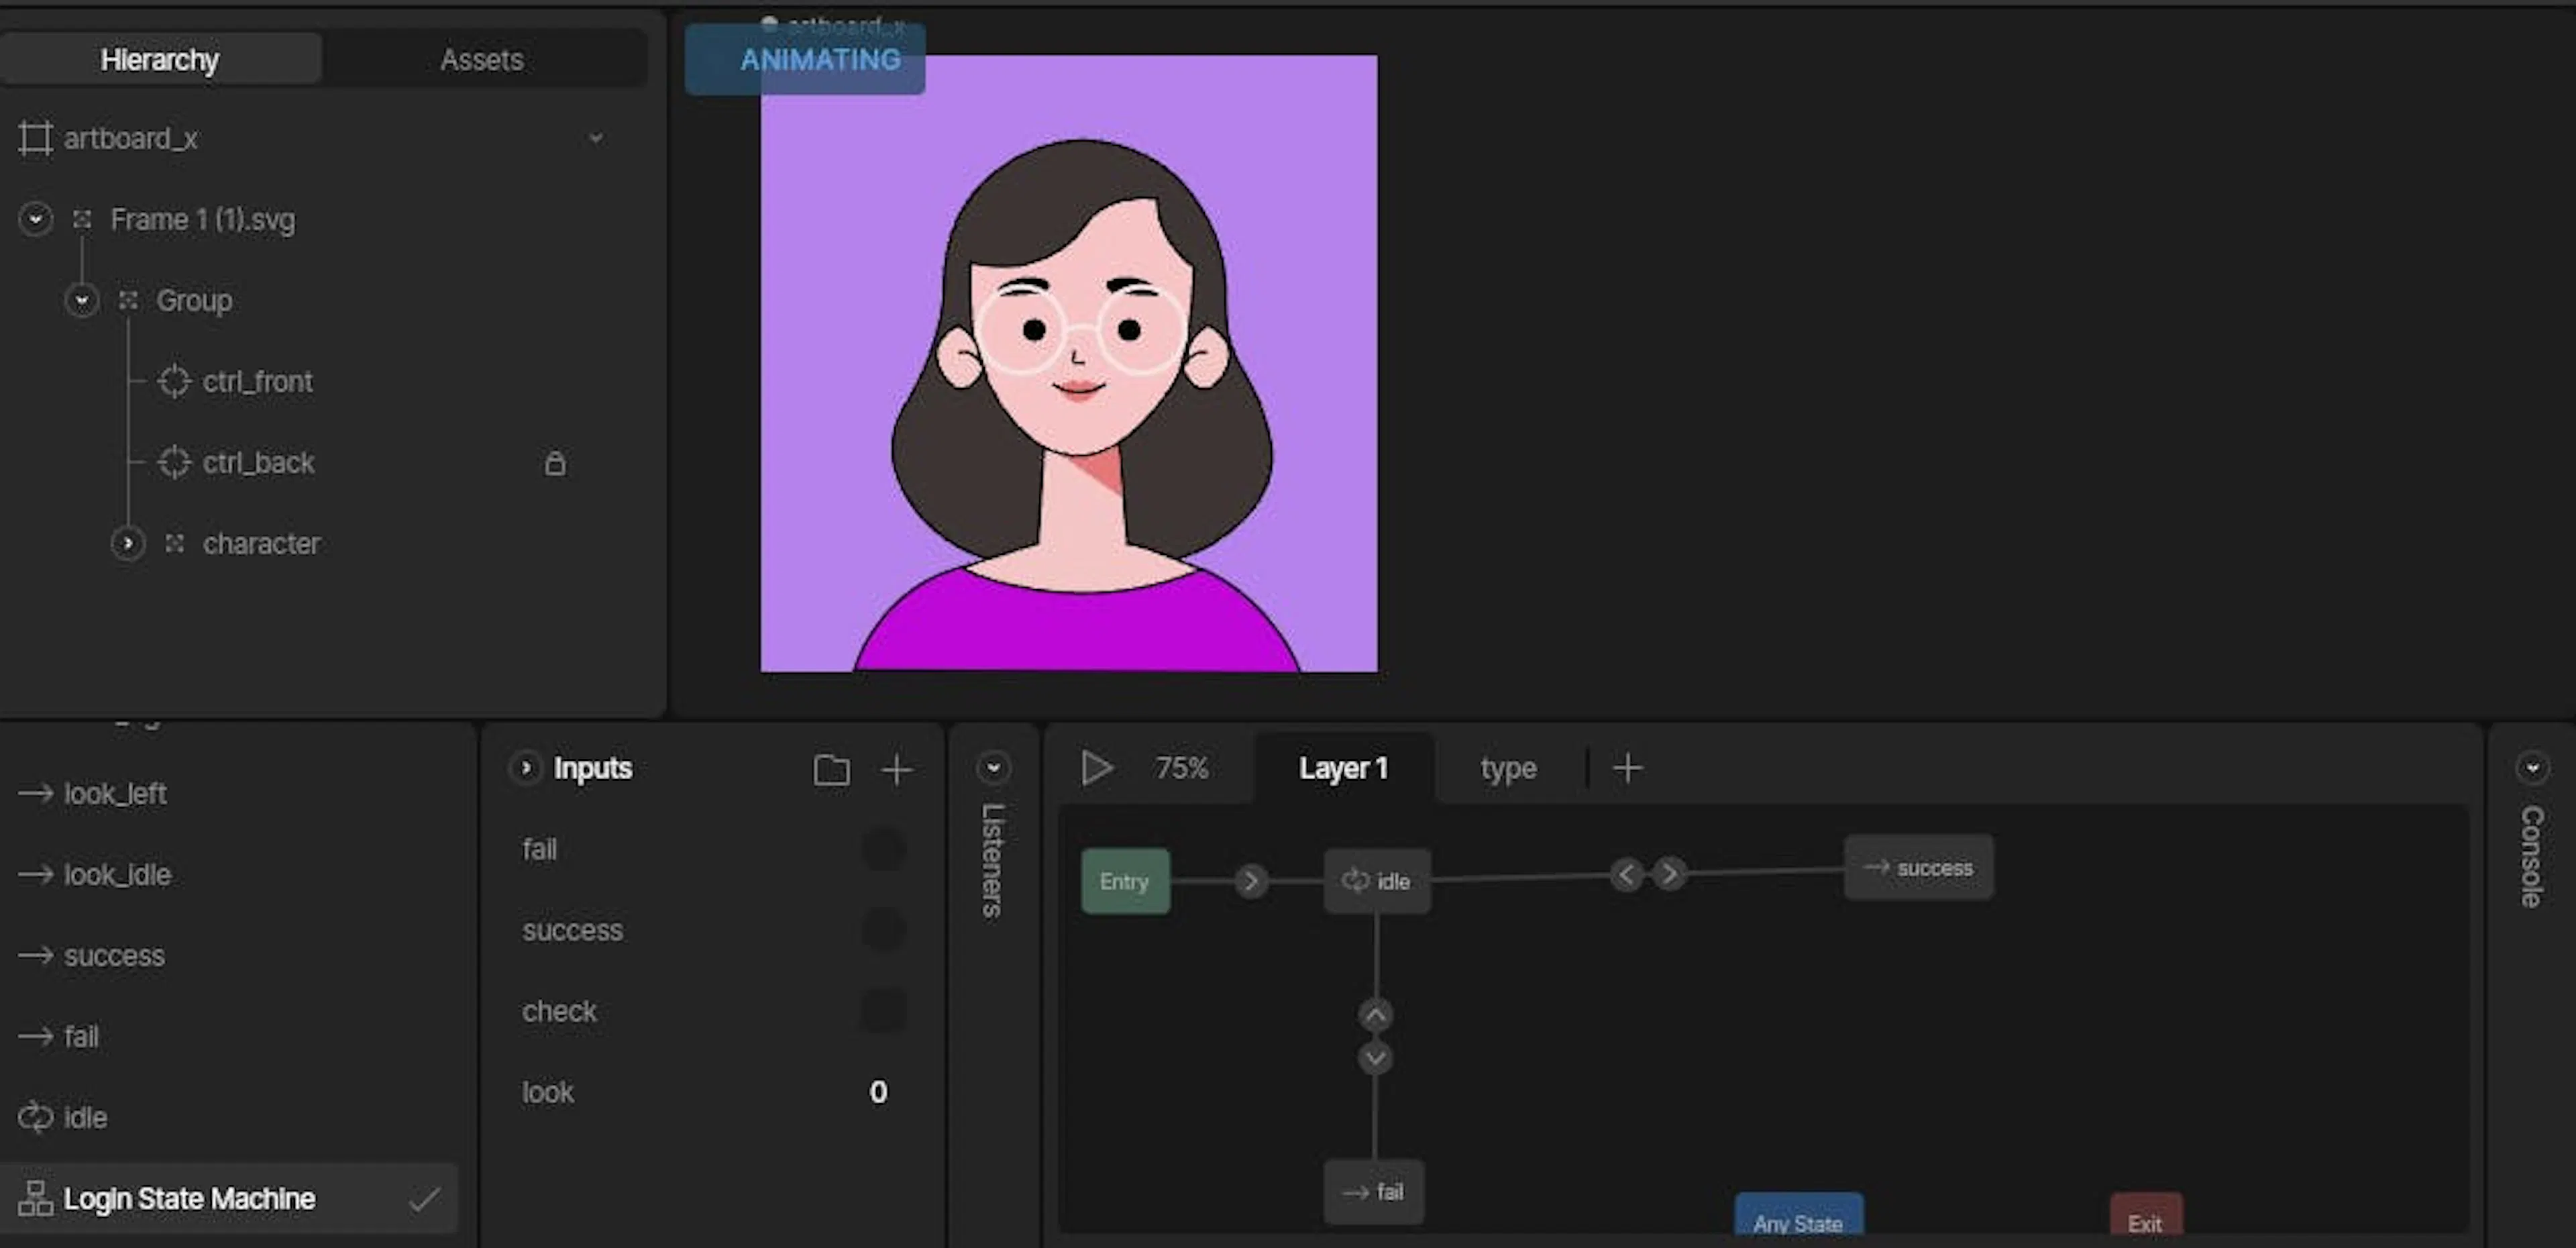Screen dimensions: 2576x1248
Task: Collapse the Frame 1 (1).svg tree node
Action: click(x=36, y=219)
